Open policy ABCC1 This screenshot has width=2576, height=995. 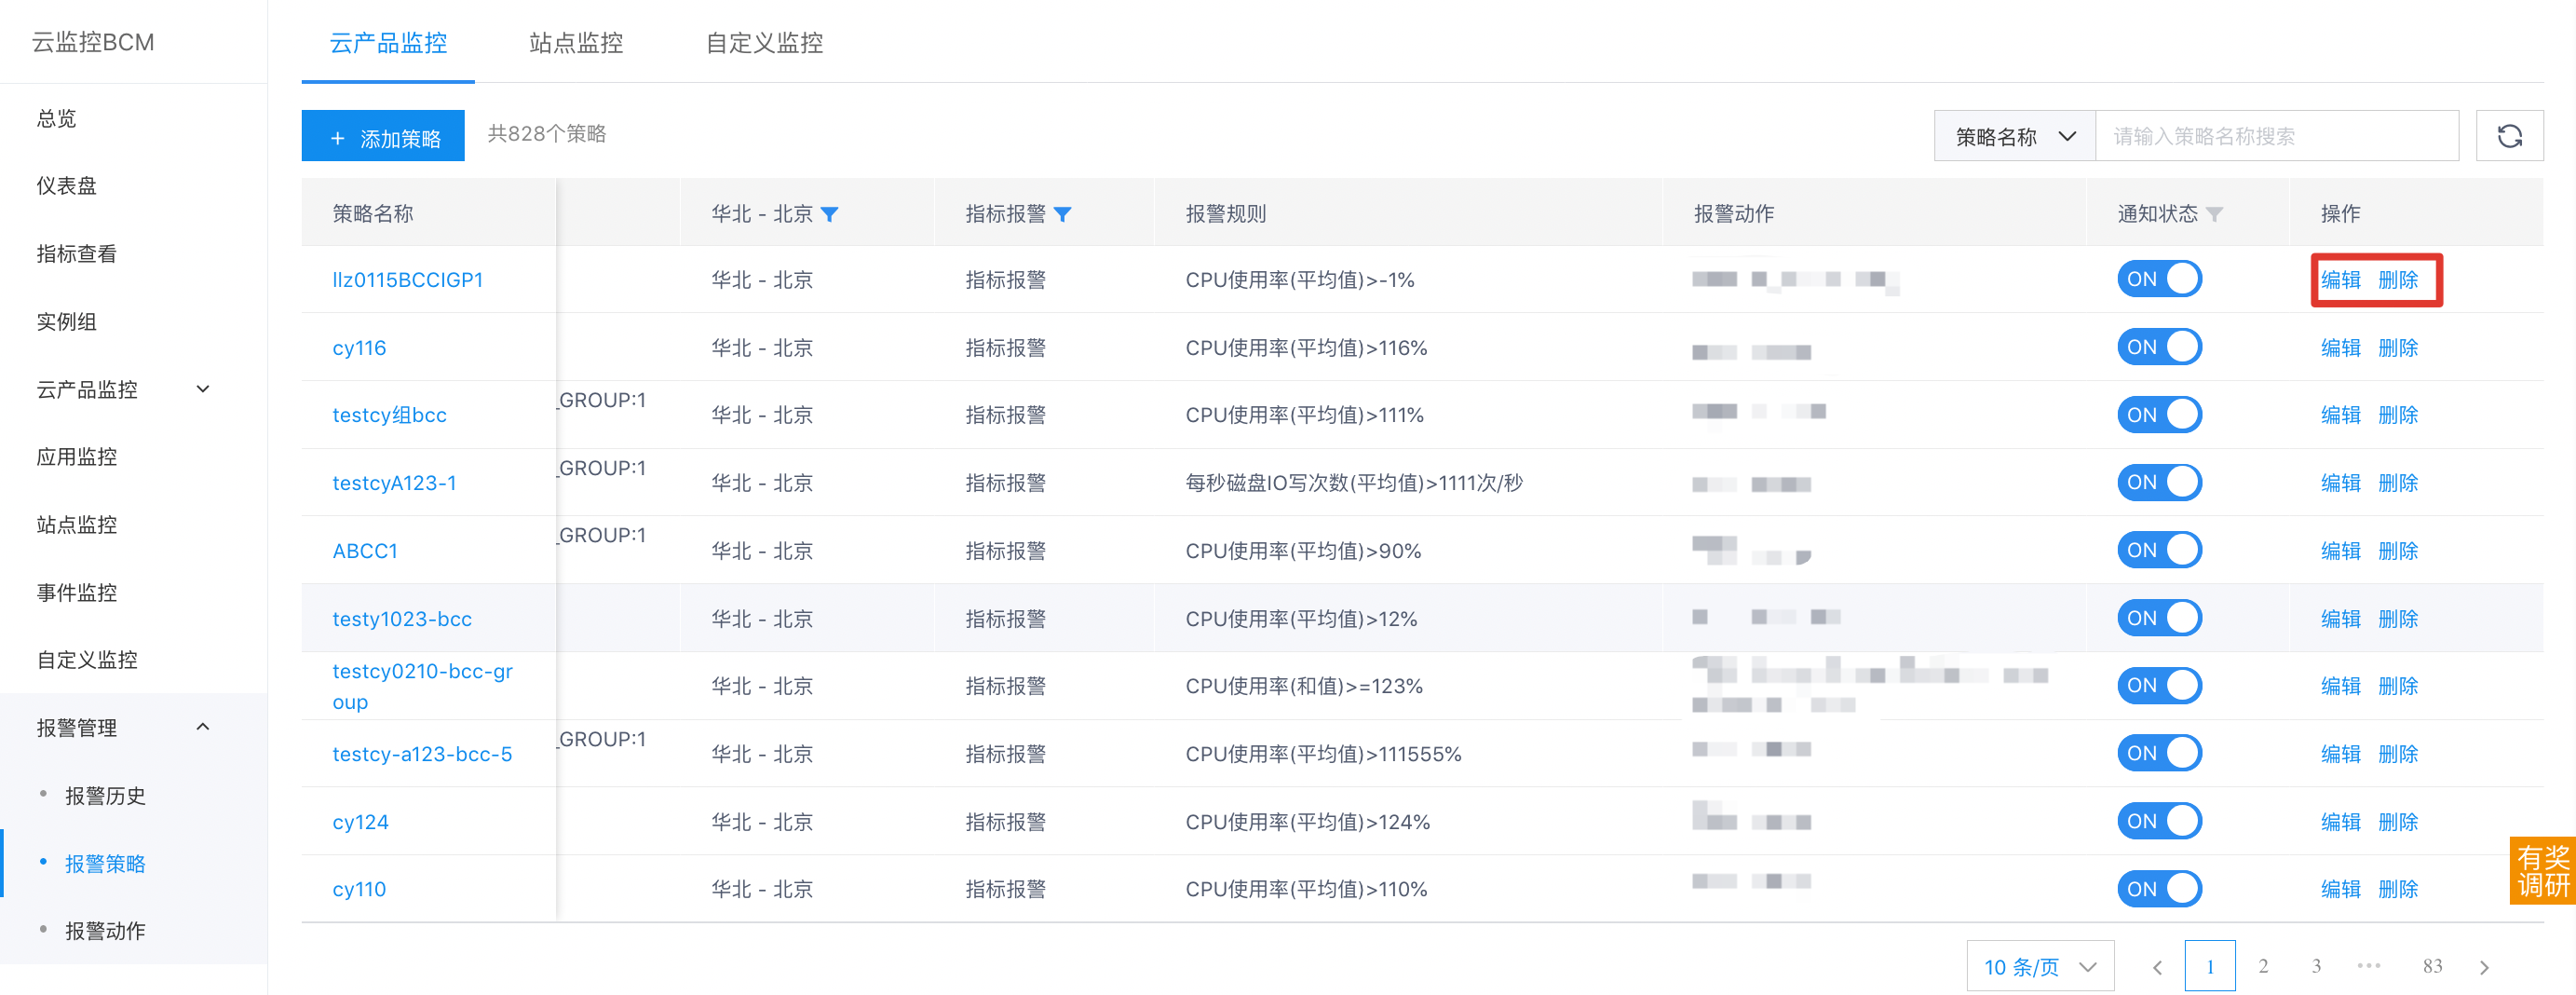pos(365,551)
